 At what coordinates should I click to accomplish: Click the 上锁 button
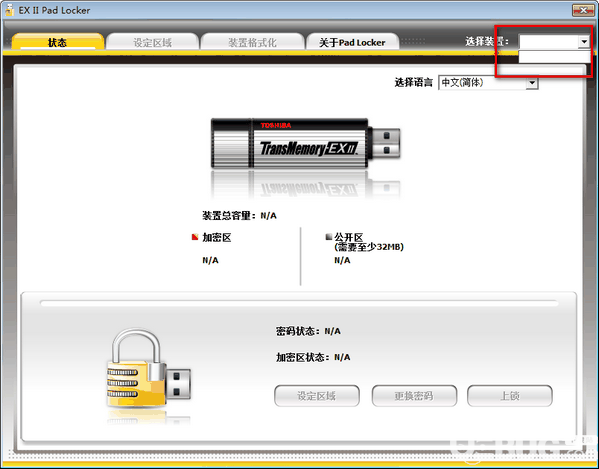510,396
